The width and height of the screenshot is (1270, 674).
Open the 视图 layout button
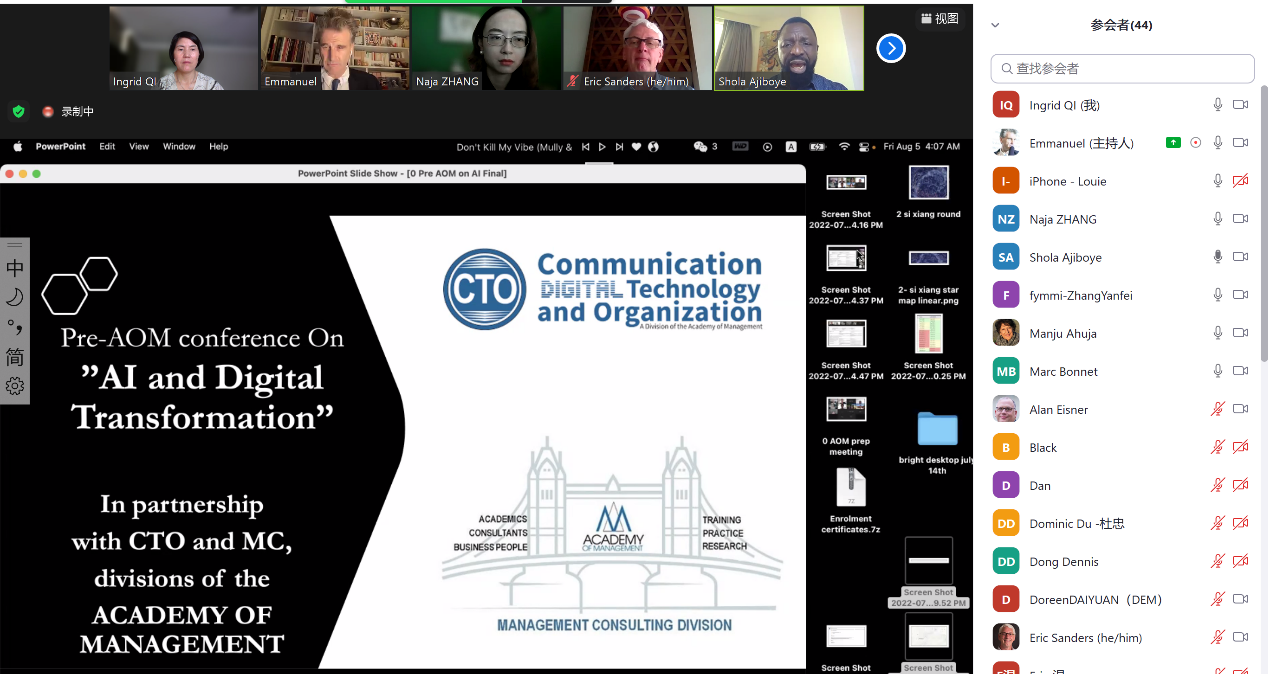tap(939, 19)
